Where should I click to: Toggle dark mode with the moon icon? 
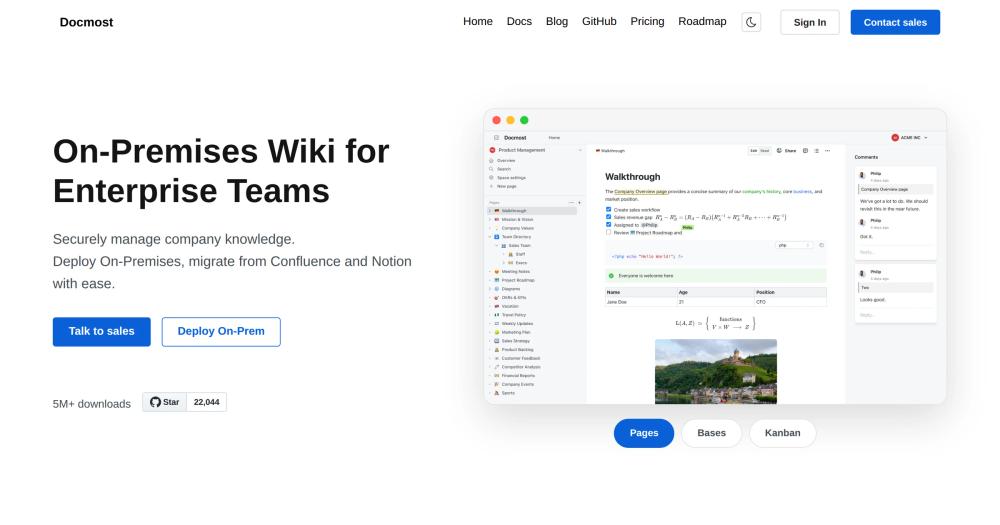751,22
